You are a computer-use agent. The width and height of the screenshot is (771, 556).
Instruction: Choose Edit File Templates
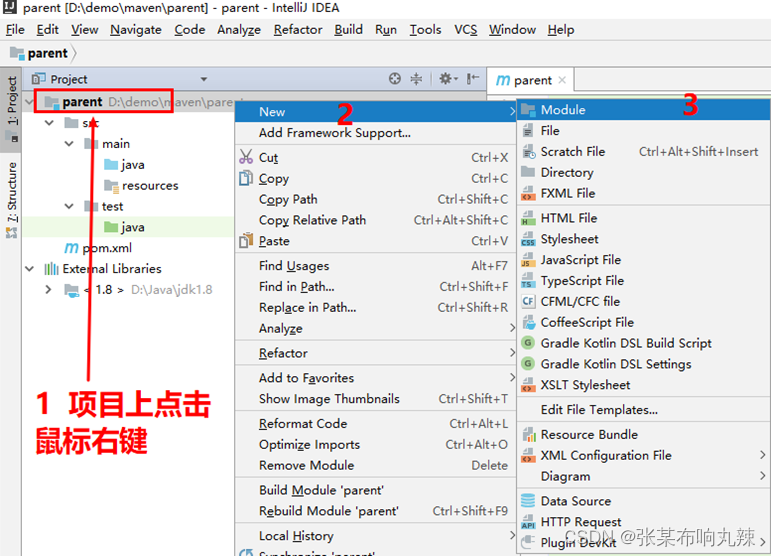(643, 410)
